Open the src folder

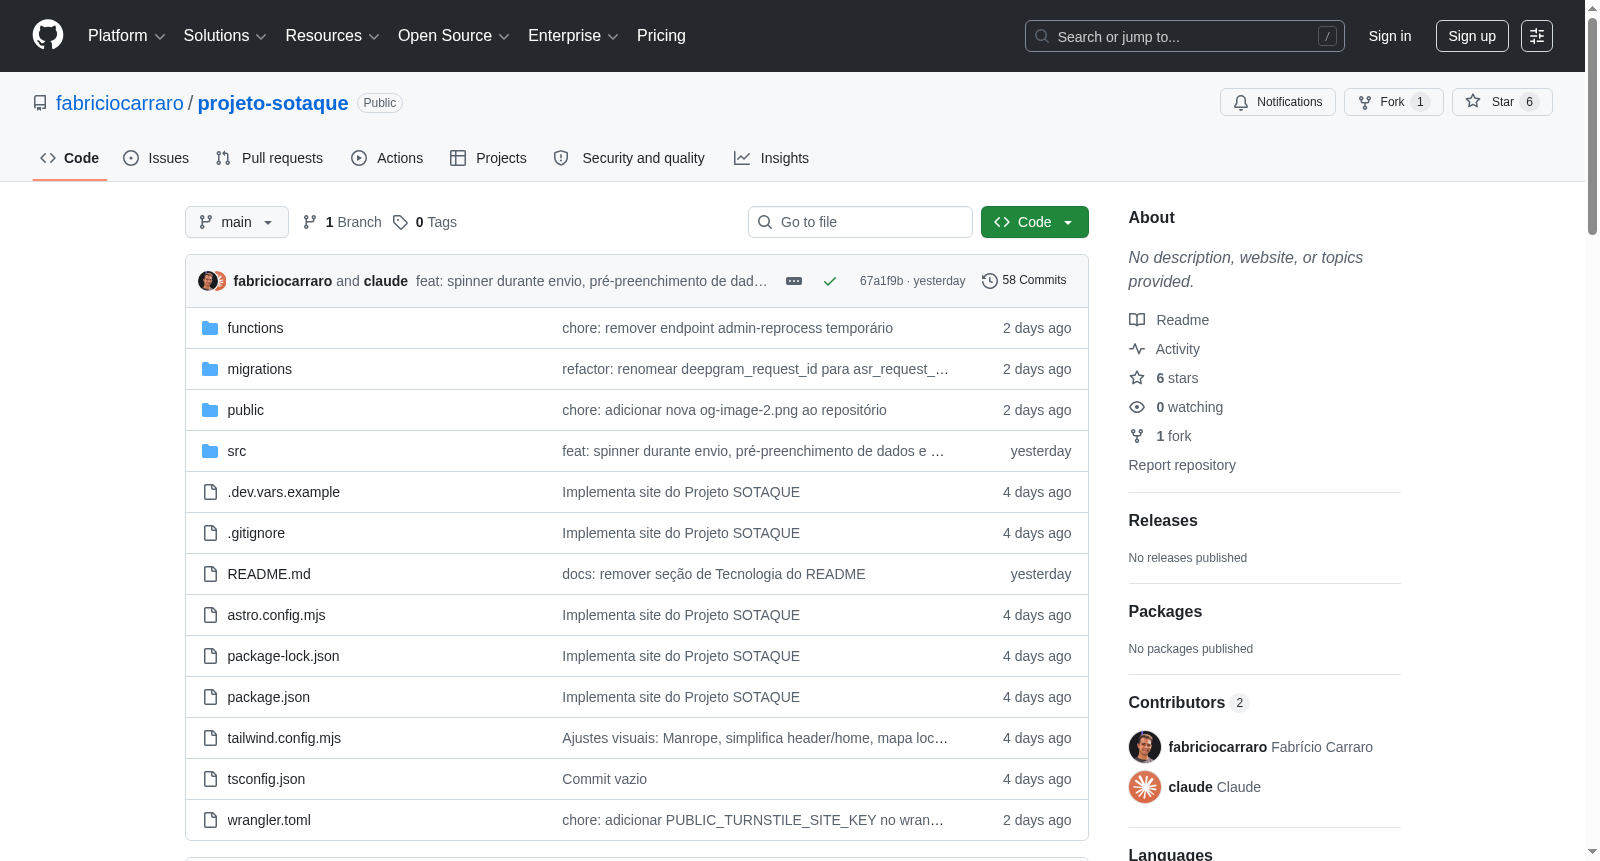(x=236, y=451)
